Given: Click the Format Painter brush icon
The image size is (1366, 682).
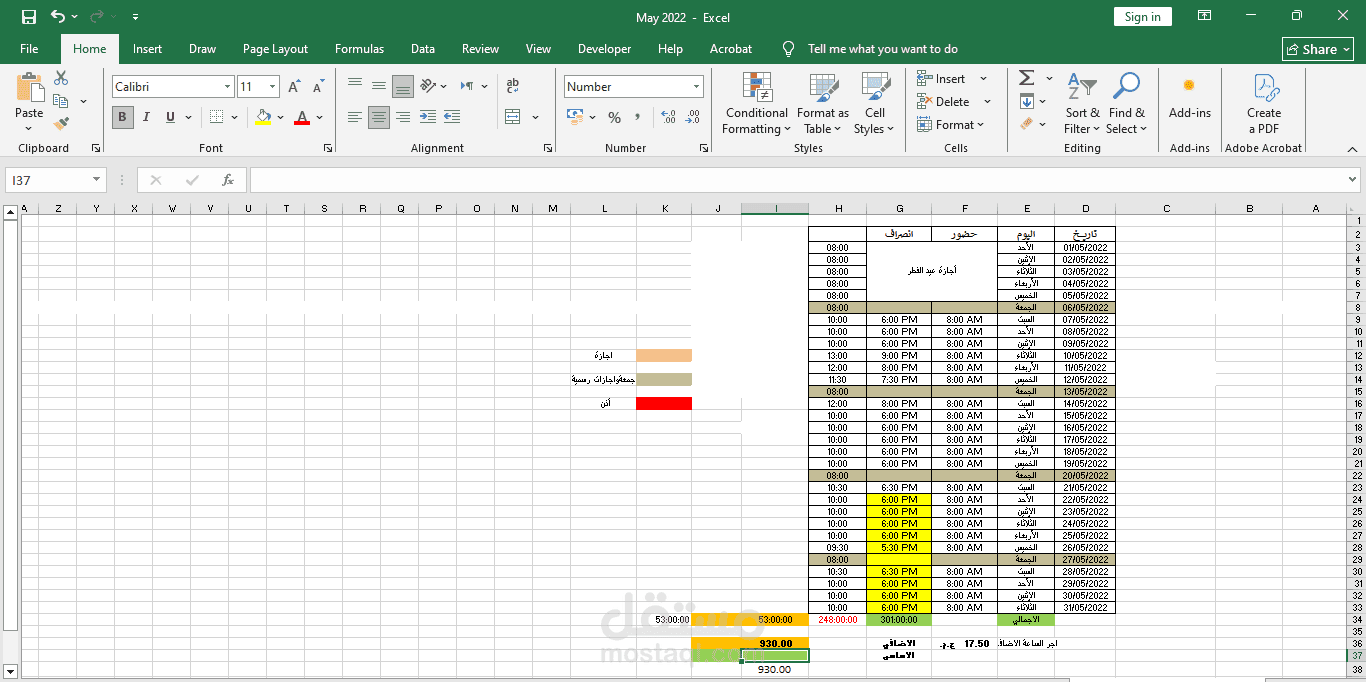Looking at the screenshot, I should [61, 124].
